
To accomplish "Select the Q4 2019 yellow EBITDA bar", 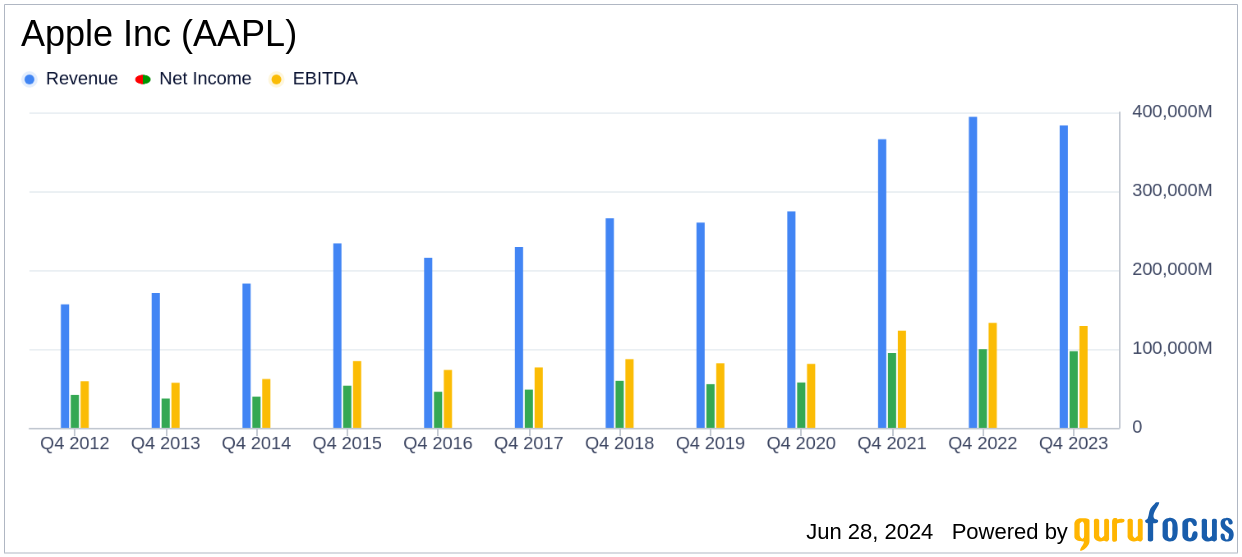I will (721, 396).
